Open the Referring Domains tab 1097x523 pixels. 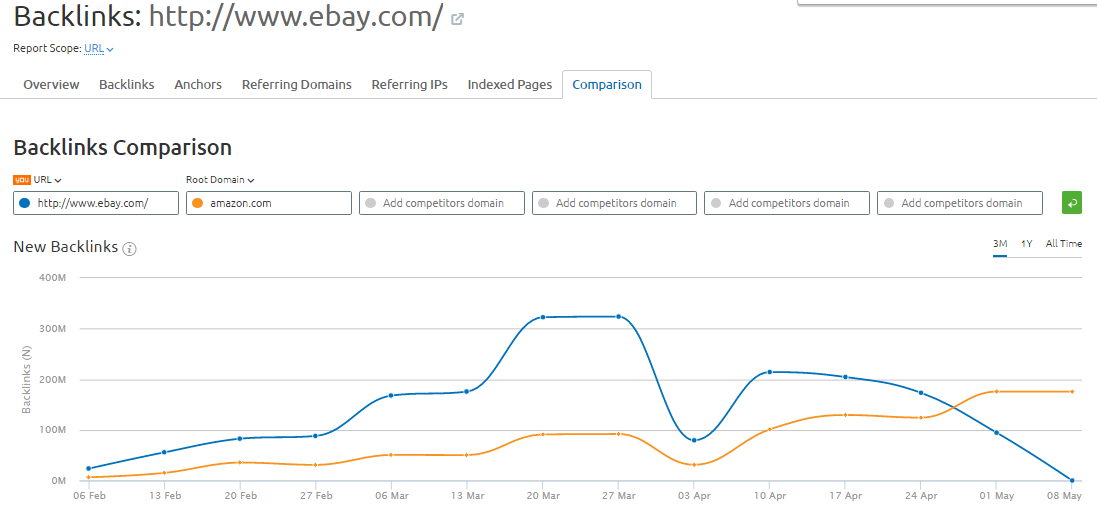(x=297, y=85)
